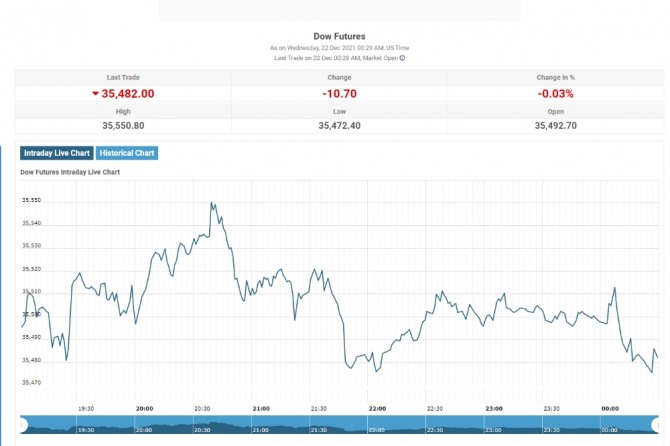670x446 pixels.
Task: Click the 21:00 mark in the range navigator
Action: 260,429
